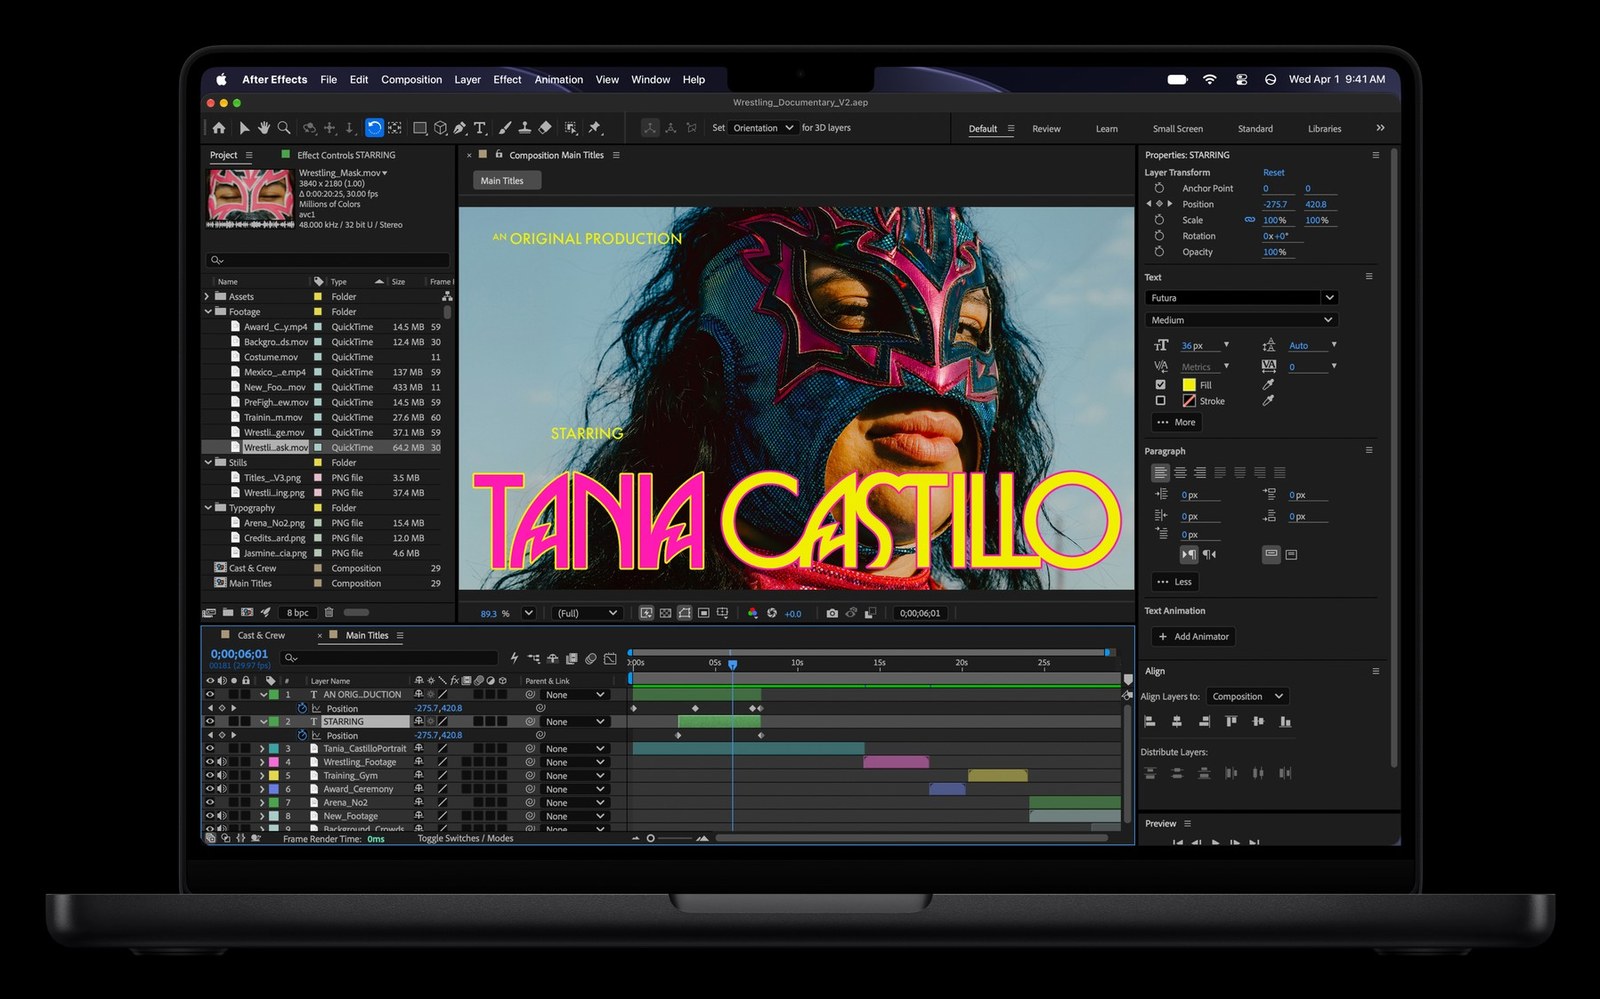Click the Stroke eyedropper icon
This screenshot has width=1600, height=999.
click(x=1268, y=400)
